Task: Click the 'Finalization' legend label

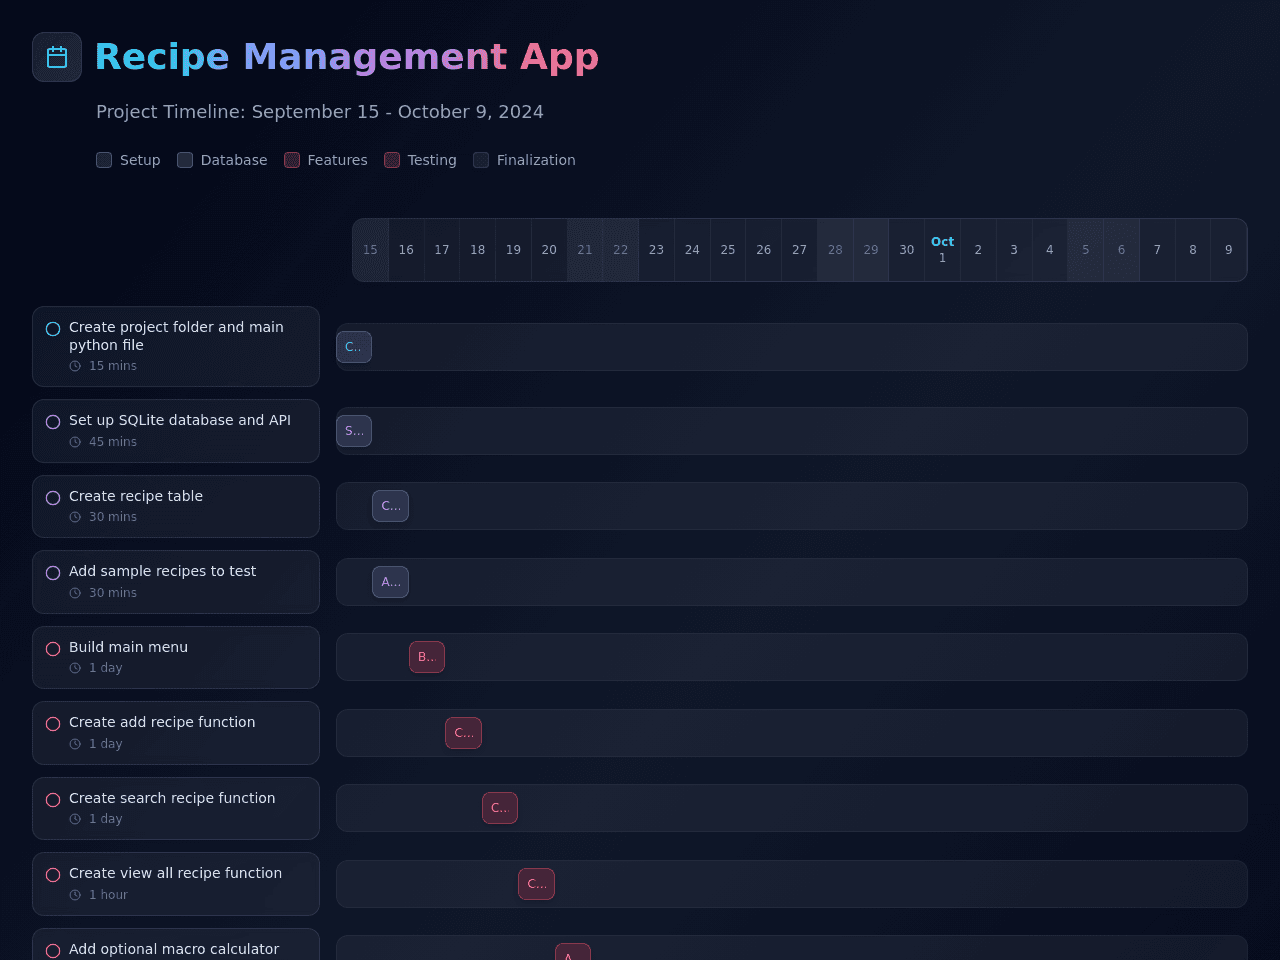Action: [x=536, y=160]
